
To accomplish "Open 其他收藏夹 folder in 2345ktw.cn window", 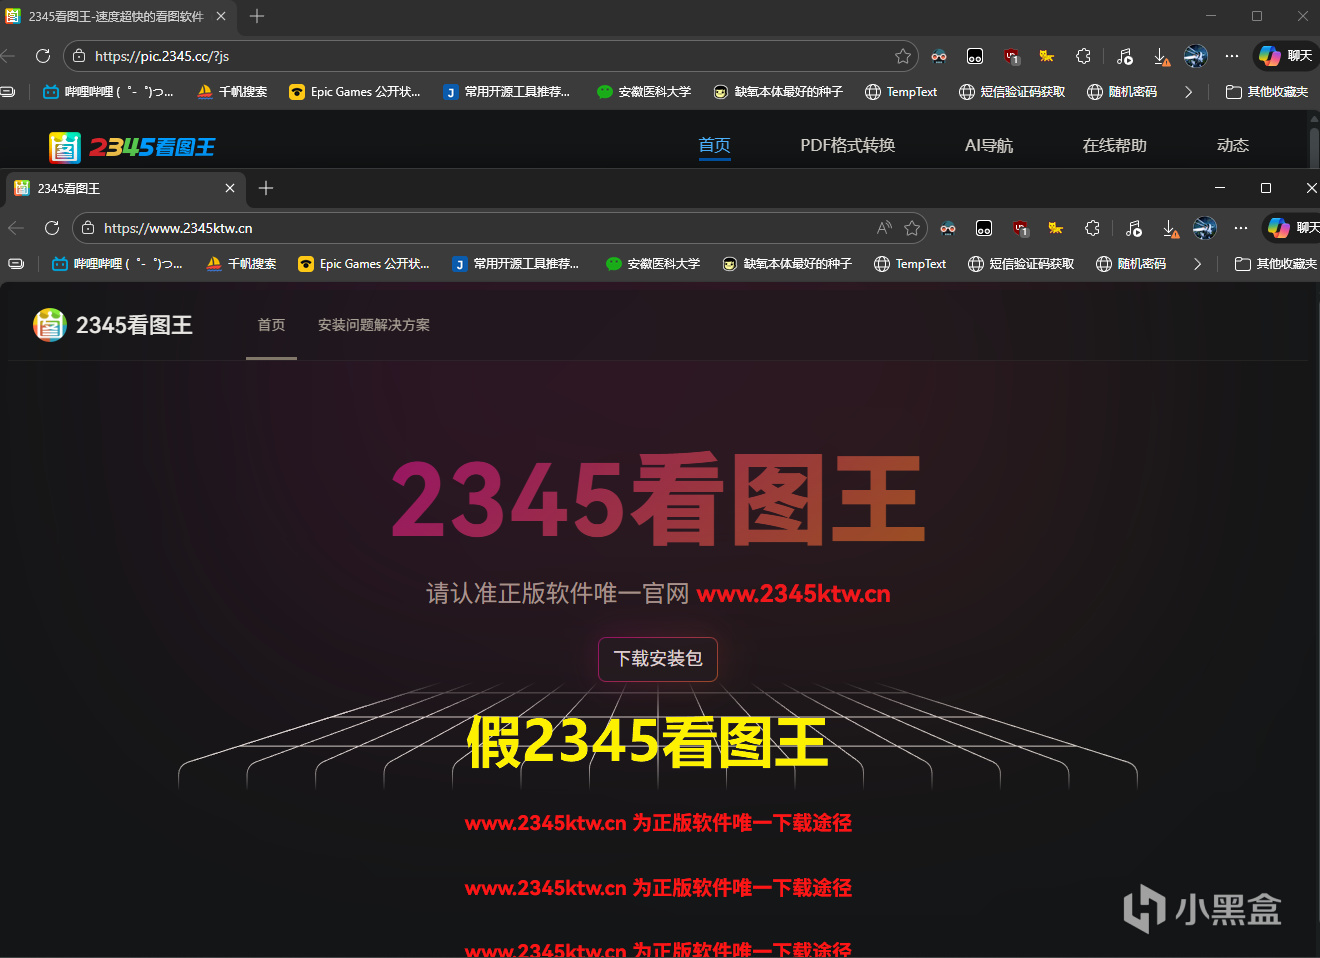I will (x=1276, y=264).
